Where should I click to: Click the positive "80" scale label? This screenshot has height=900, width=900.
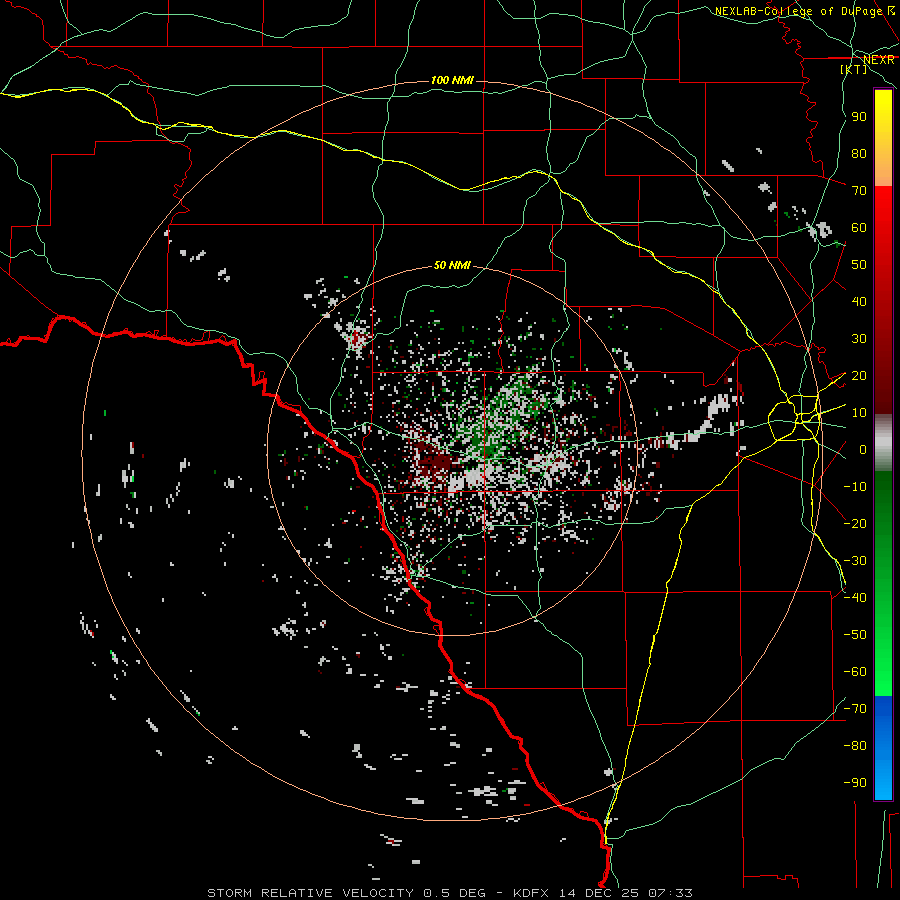pos(859,154)
